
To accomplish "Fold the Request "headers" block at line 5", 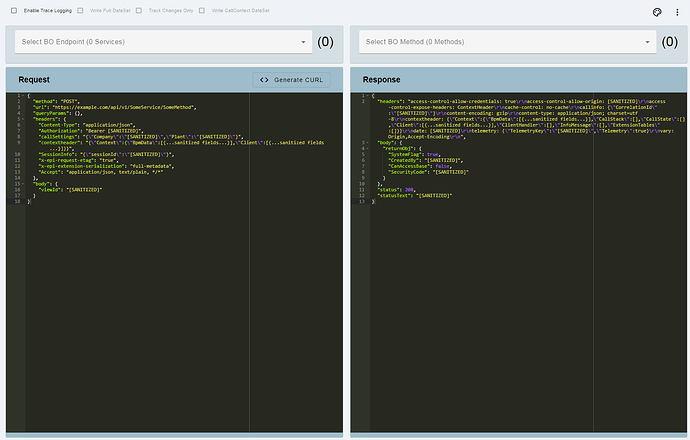I will tap(23, 119).
